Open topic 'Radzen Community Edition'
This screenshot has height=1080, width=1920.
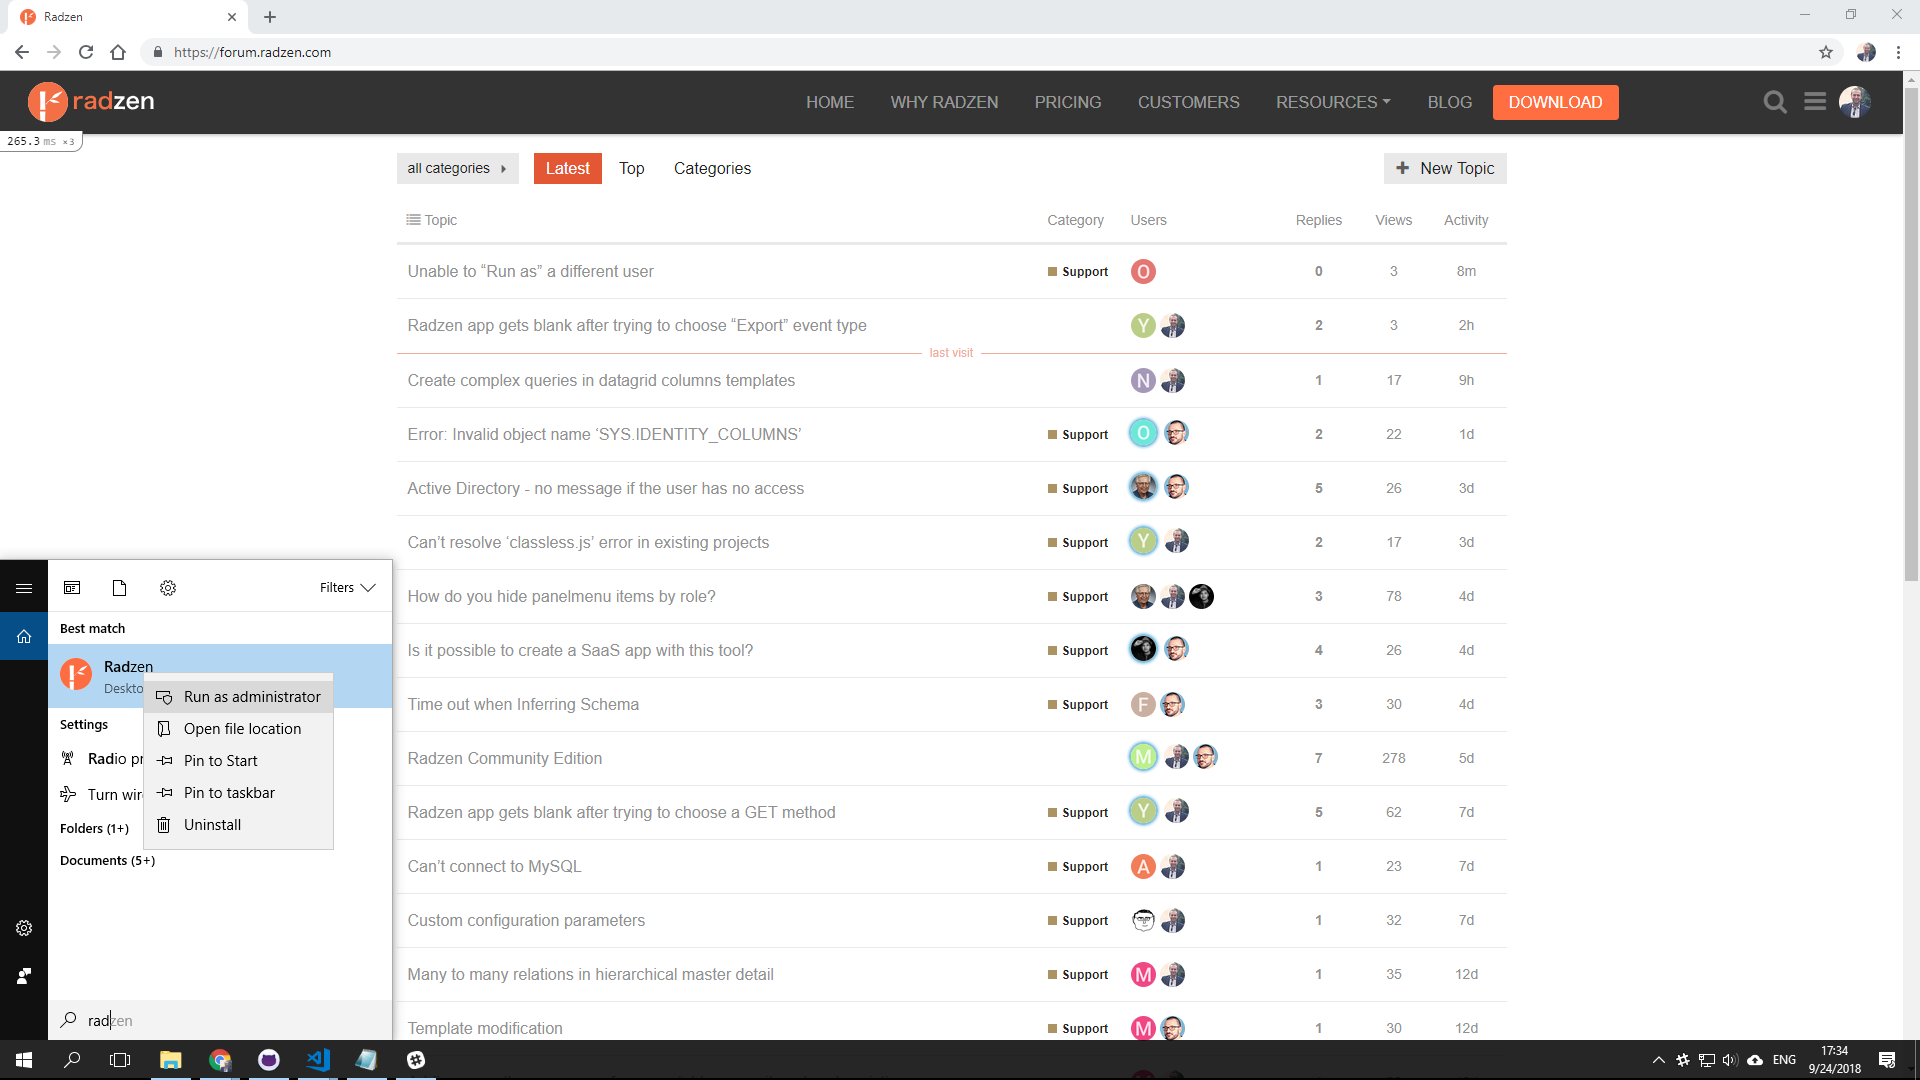point(504,758)
